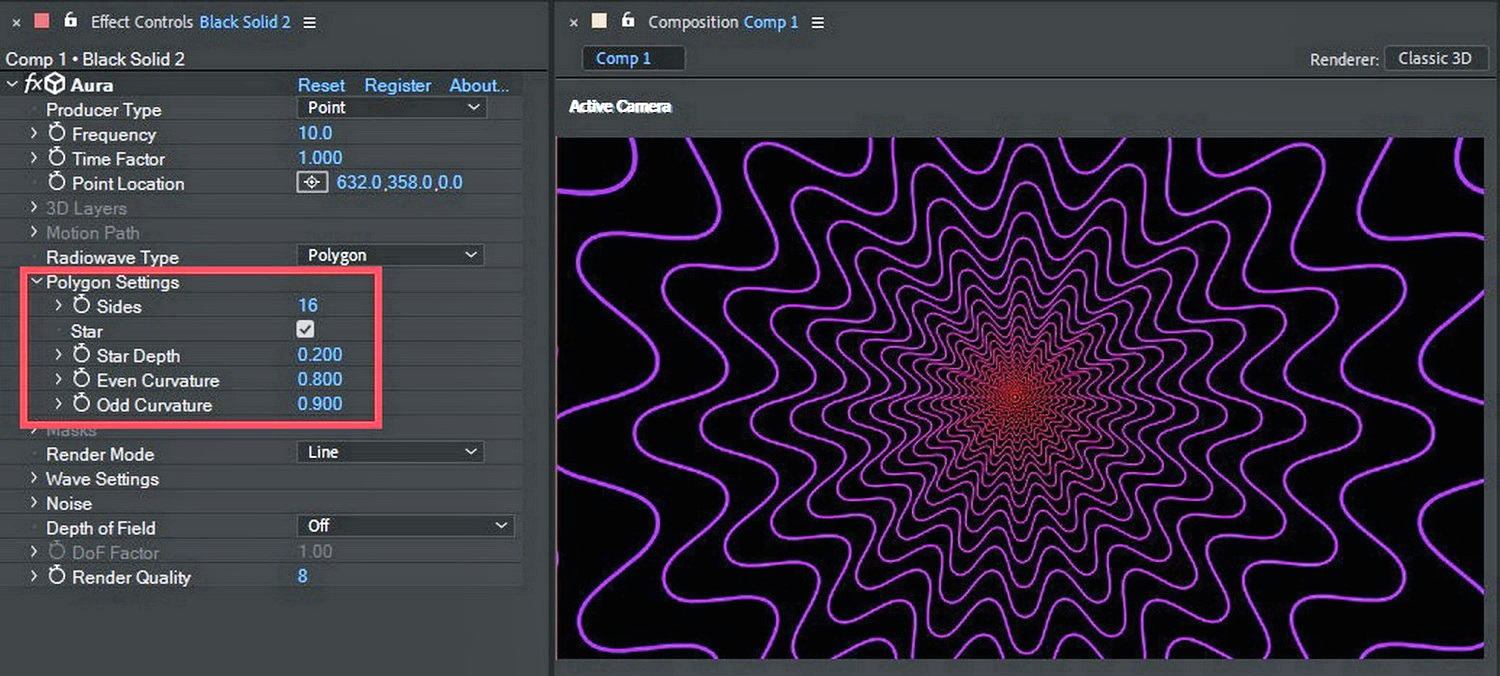
Task: Open the Composition panel menu
Action: (x=818, y=22)
